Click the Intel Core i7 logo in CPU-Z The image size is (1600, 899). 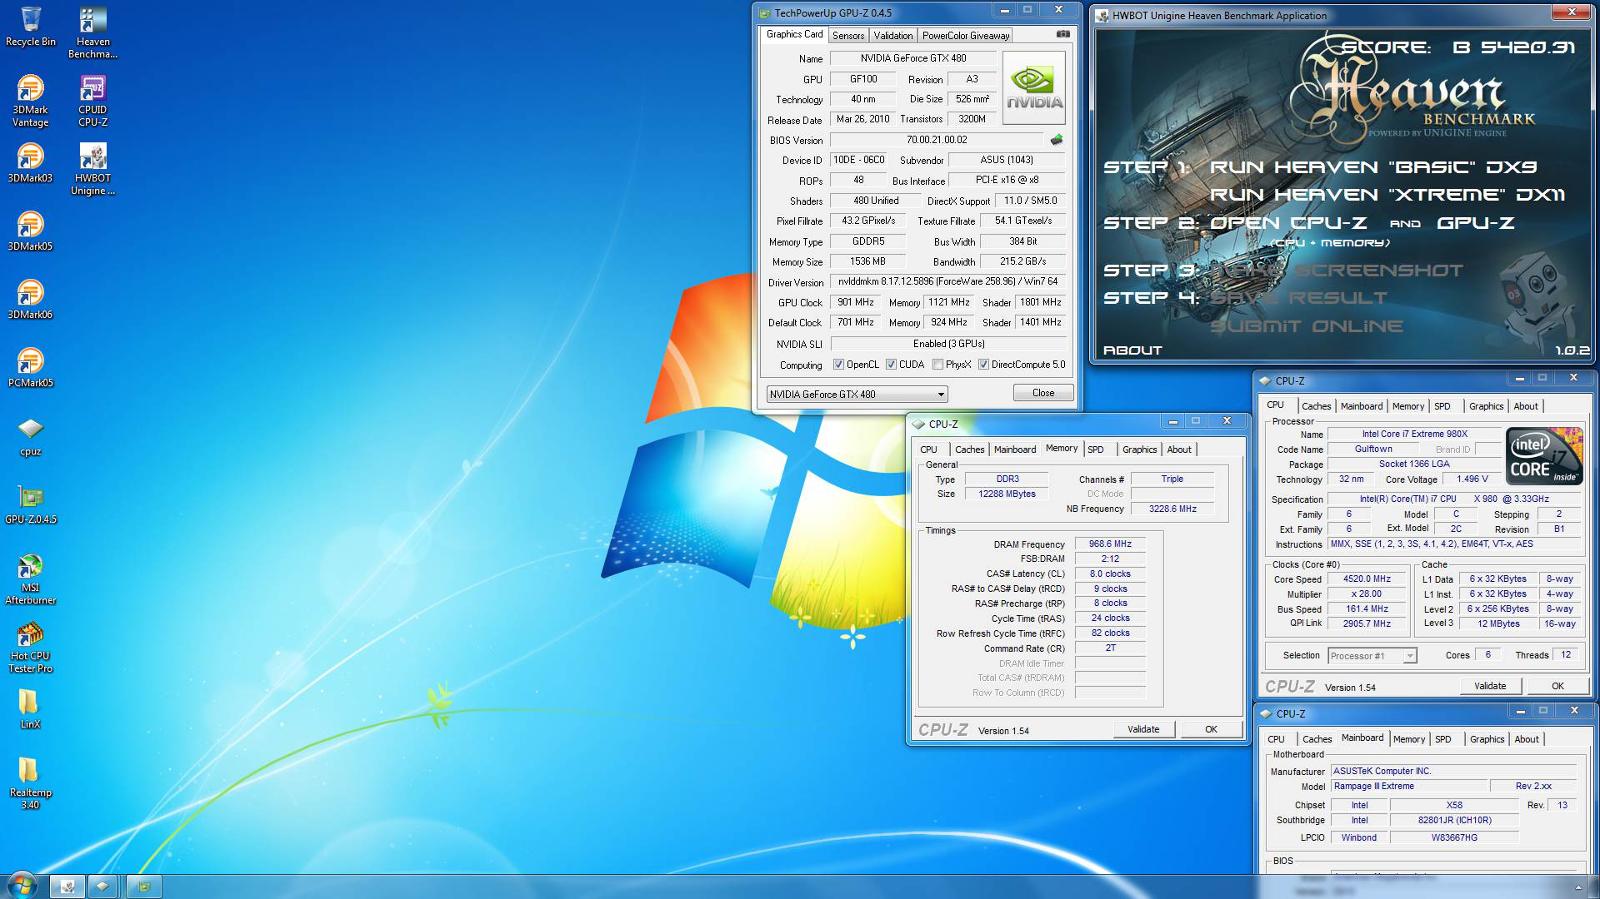click(x=1544, y=456)
